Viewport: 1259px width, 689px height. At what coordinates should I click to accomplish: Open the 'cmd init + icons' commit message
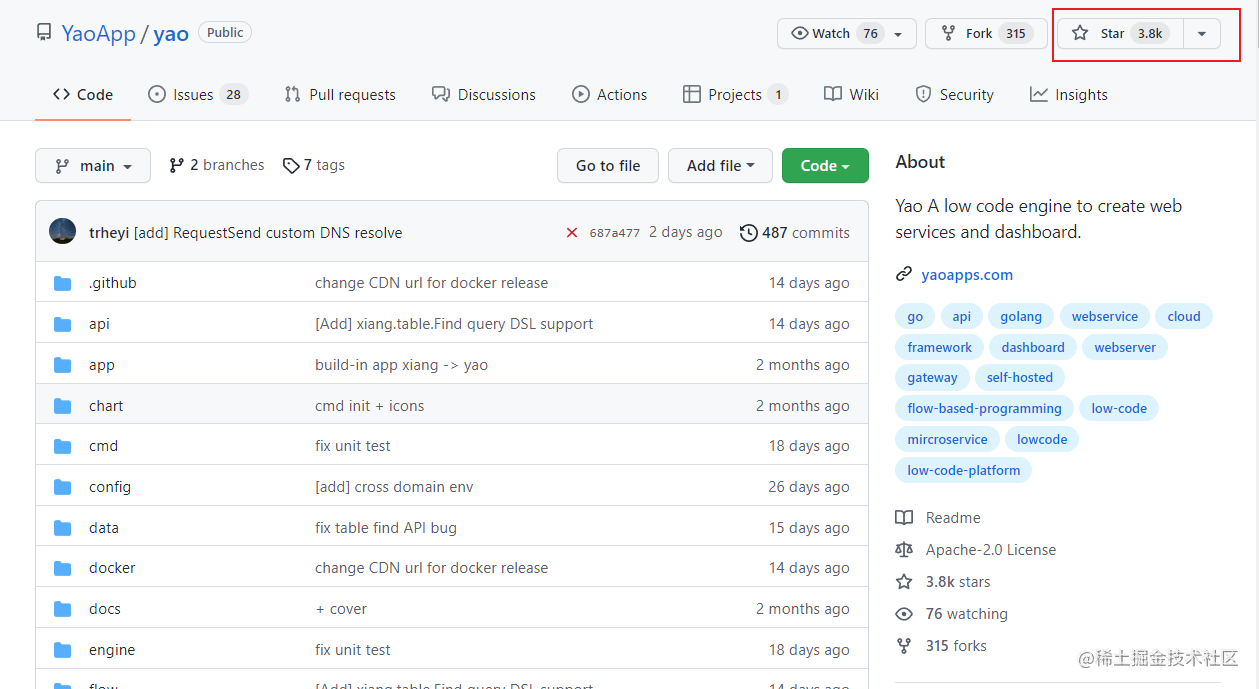[x=369, y=406]
